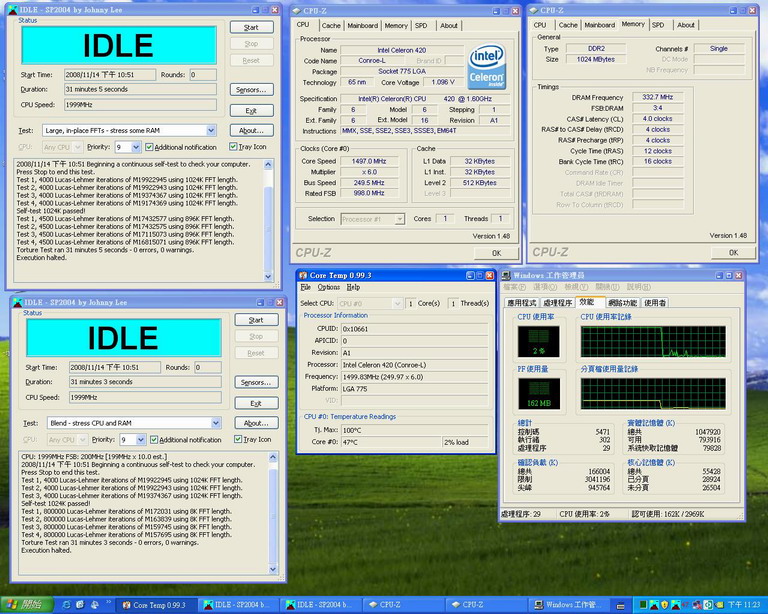
Task: Switch to About tab in Memory-tab CPU-Z window
Action: pyautogui.click(x=686, y=25)
